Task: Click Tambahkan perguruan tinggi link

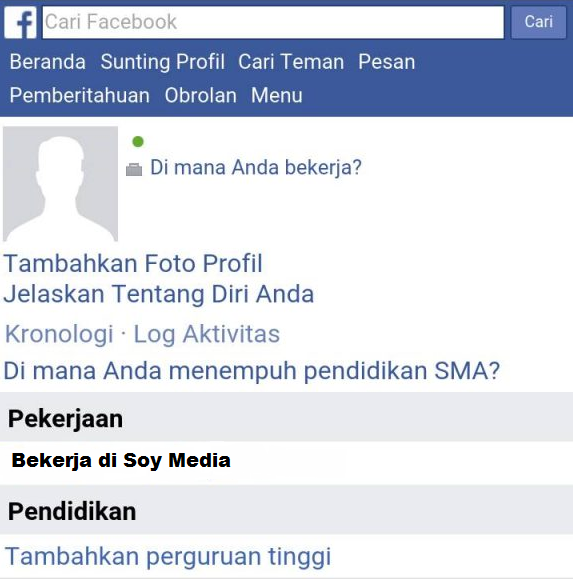Action: click(168, 556)
